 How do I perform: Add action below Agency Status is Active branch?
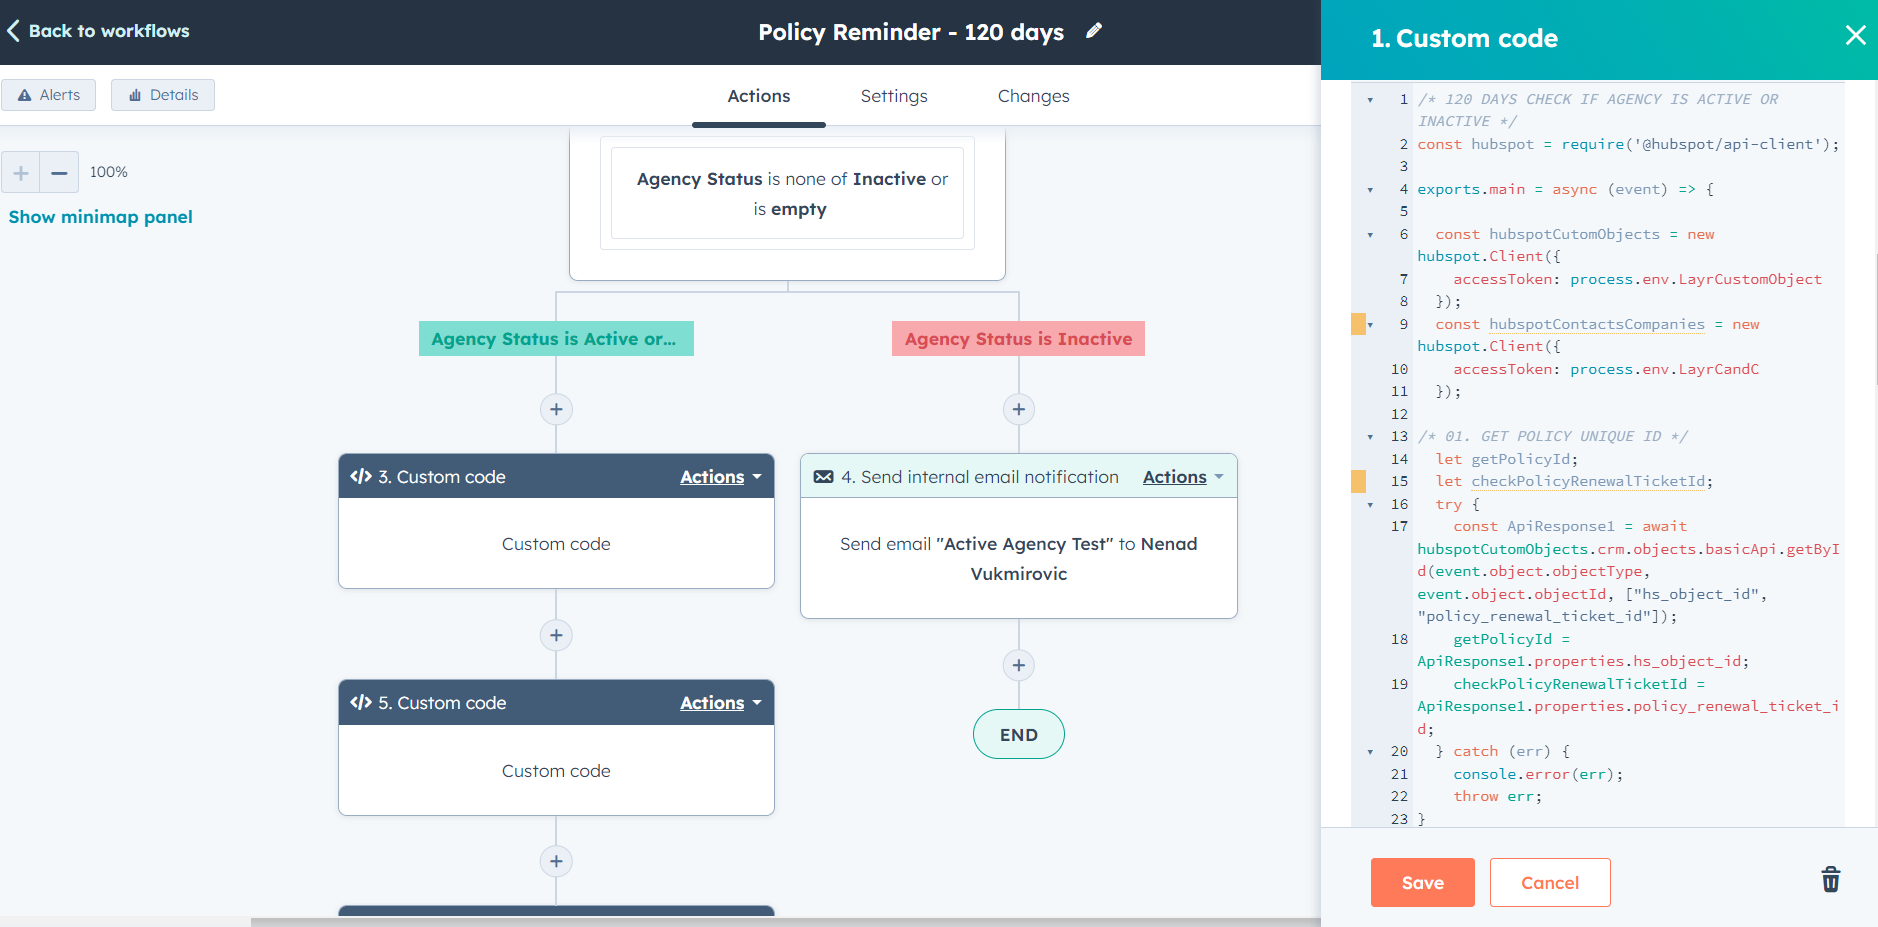coord(556,409)
